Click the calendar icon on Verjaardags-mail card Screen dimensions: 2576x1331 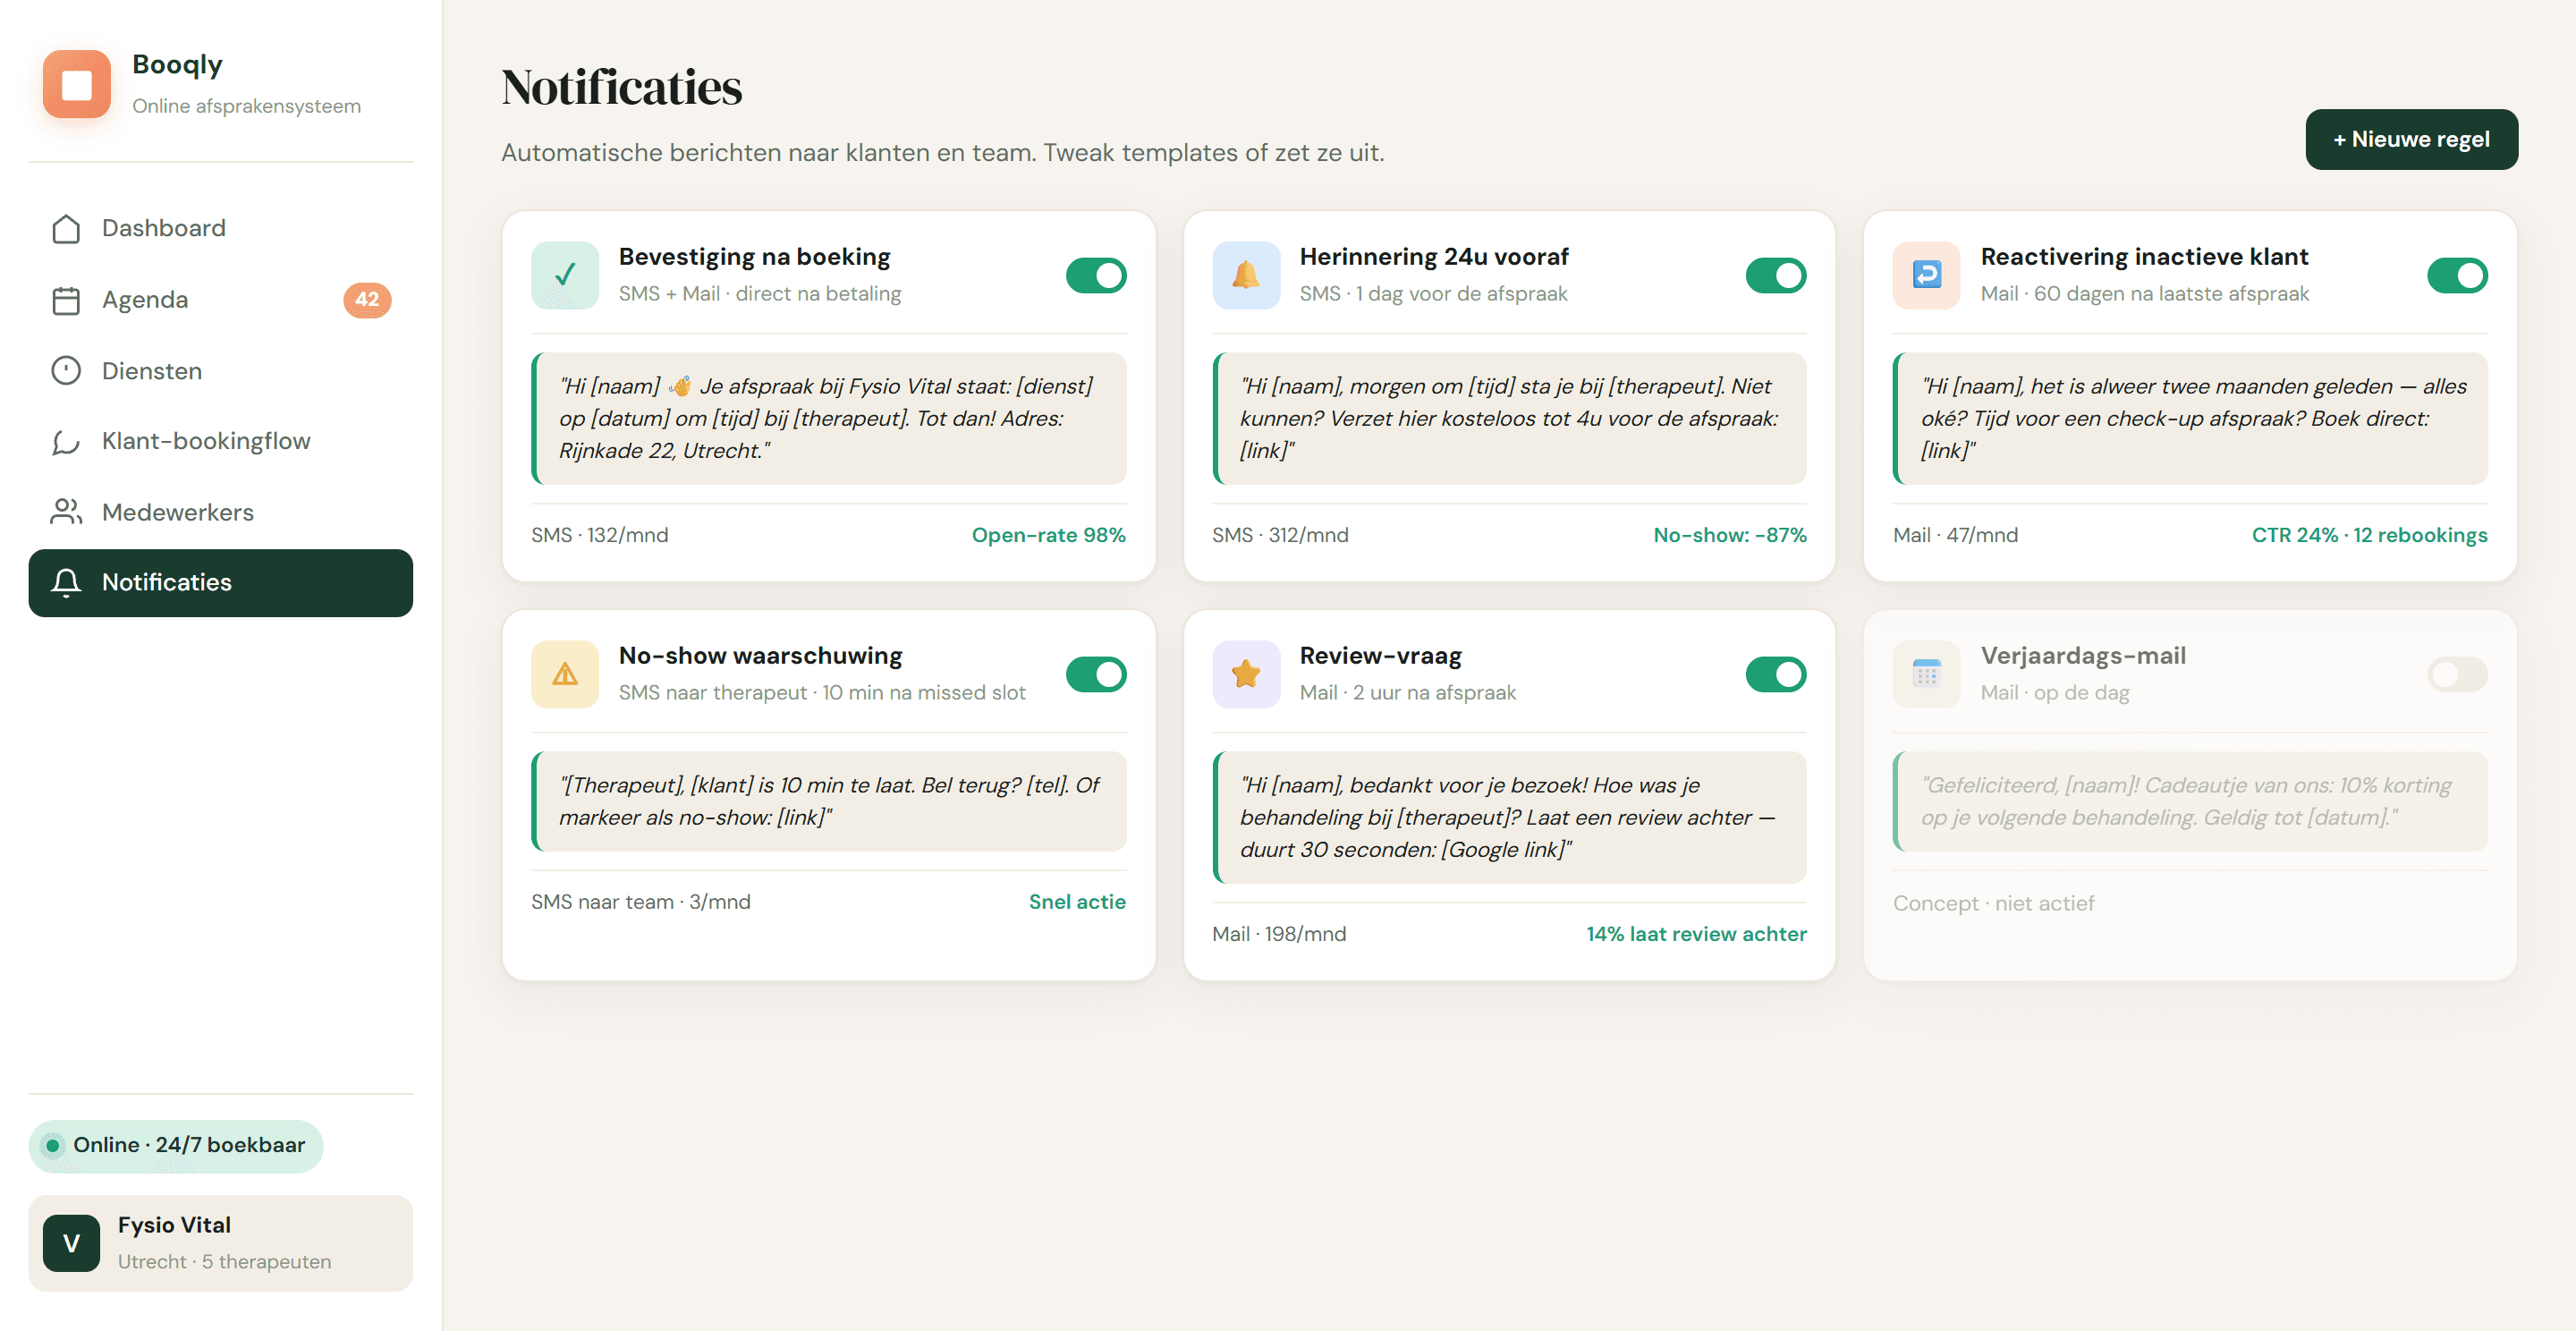[x=1926, y=674]
